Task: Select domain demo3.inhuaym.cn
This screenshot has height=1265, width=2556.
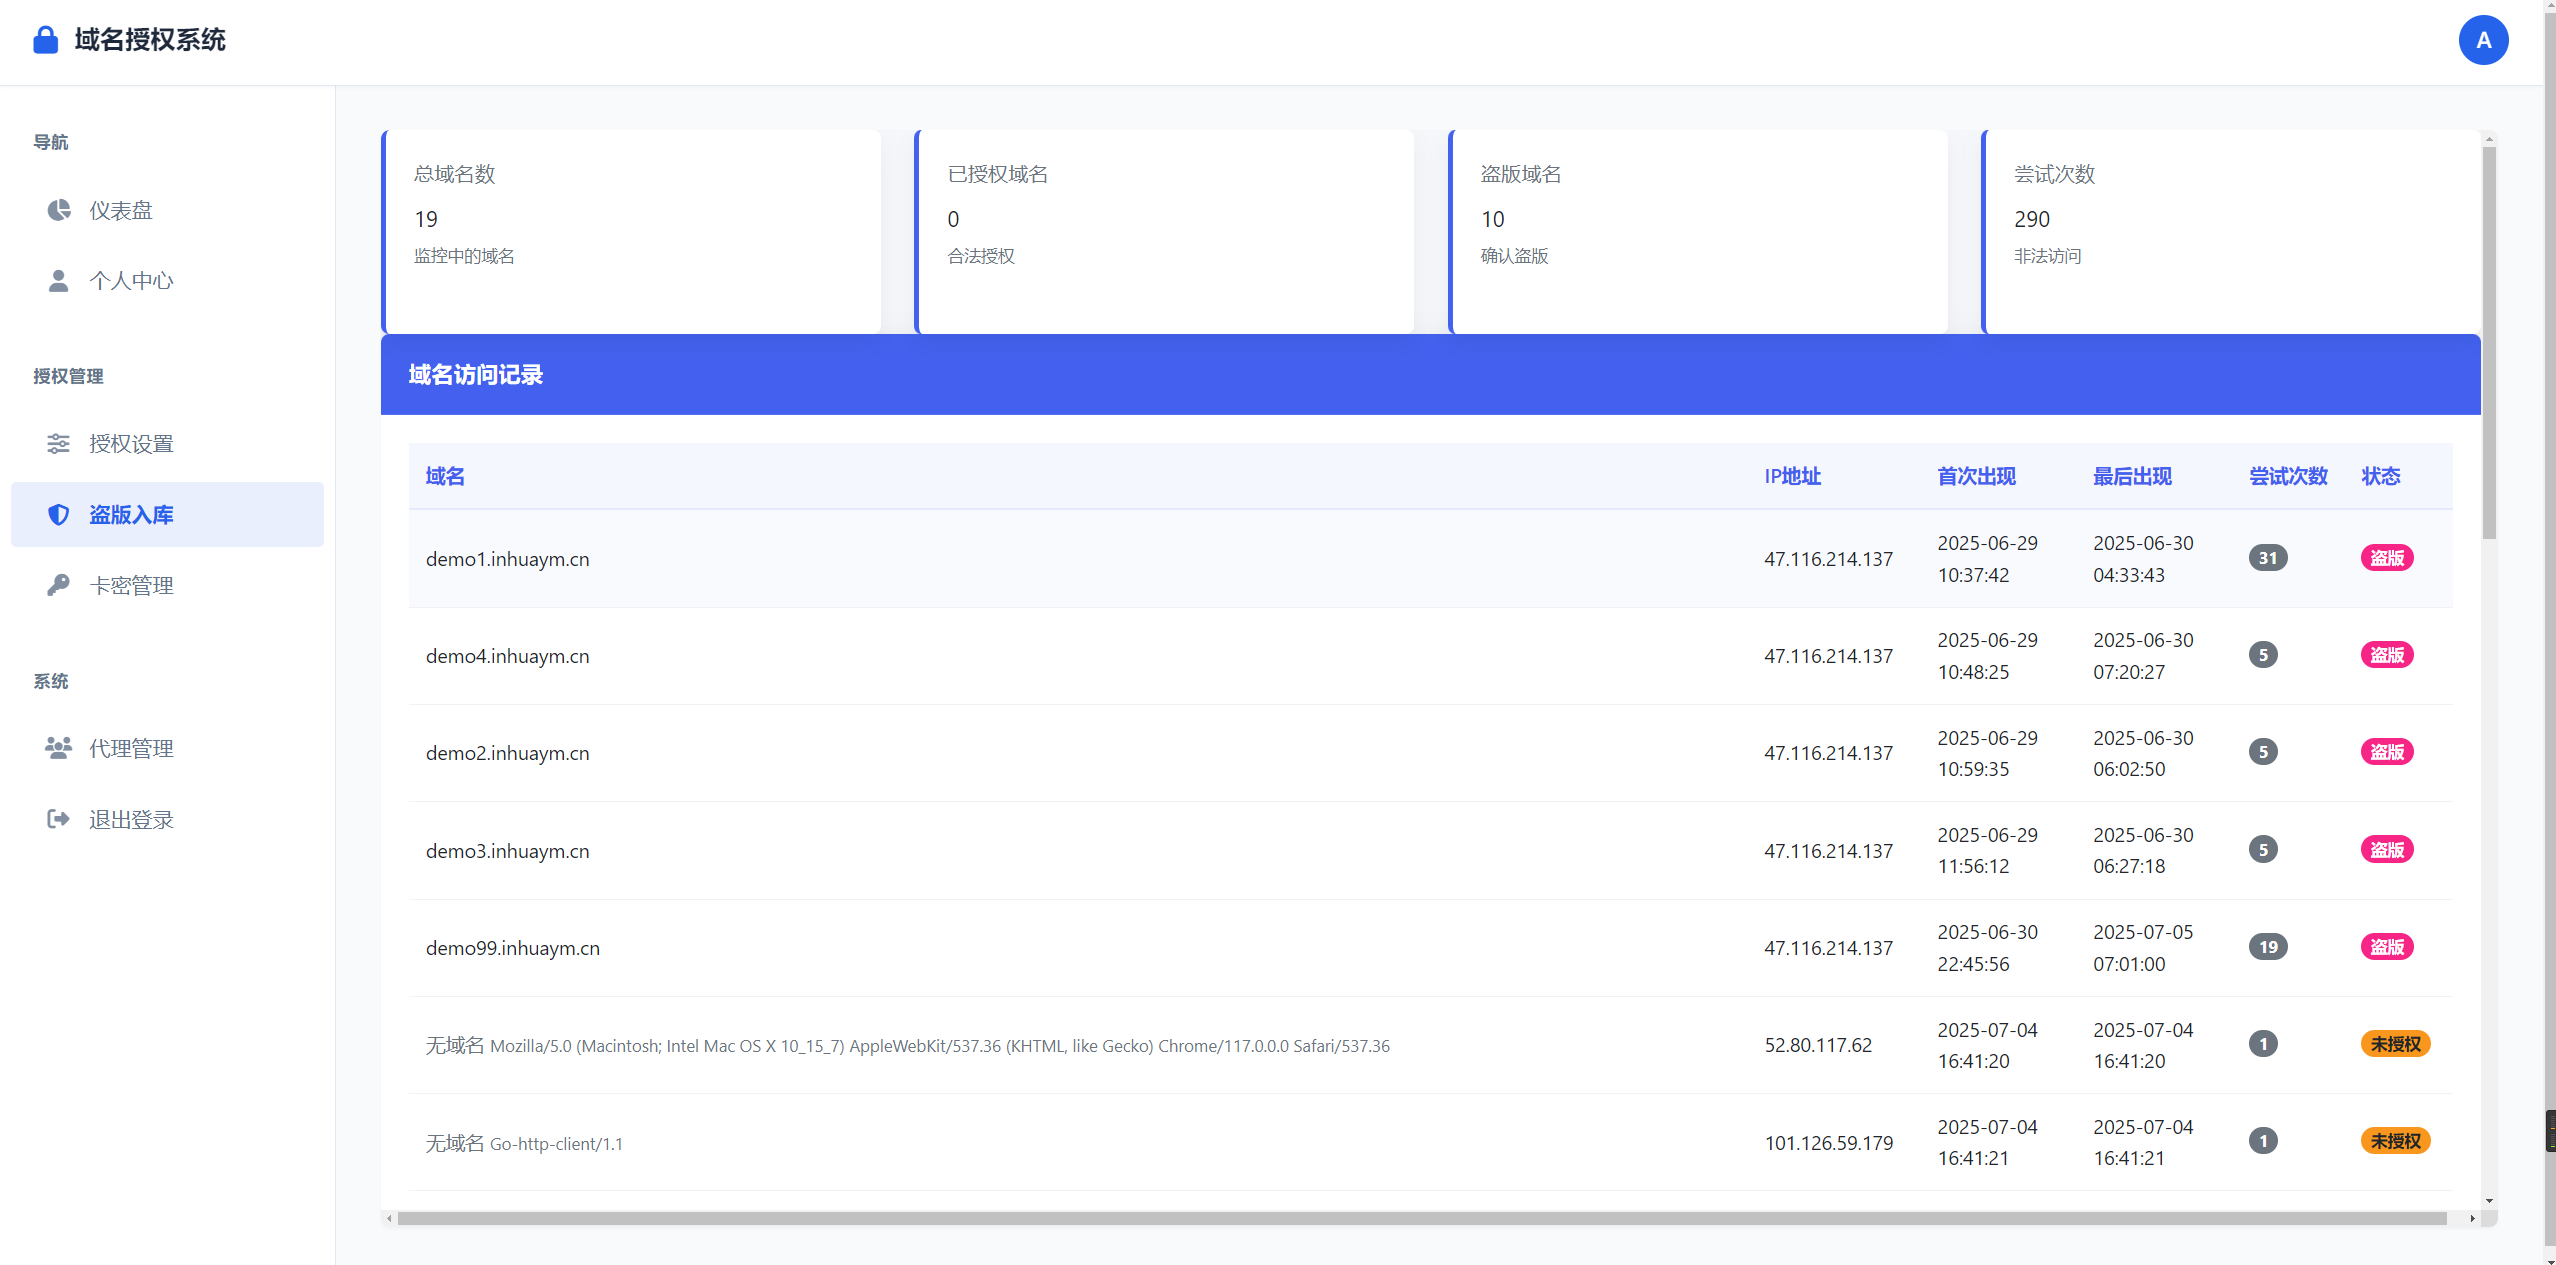Action: 507,851
